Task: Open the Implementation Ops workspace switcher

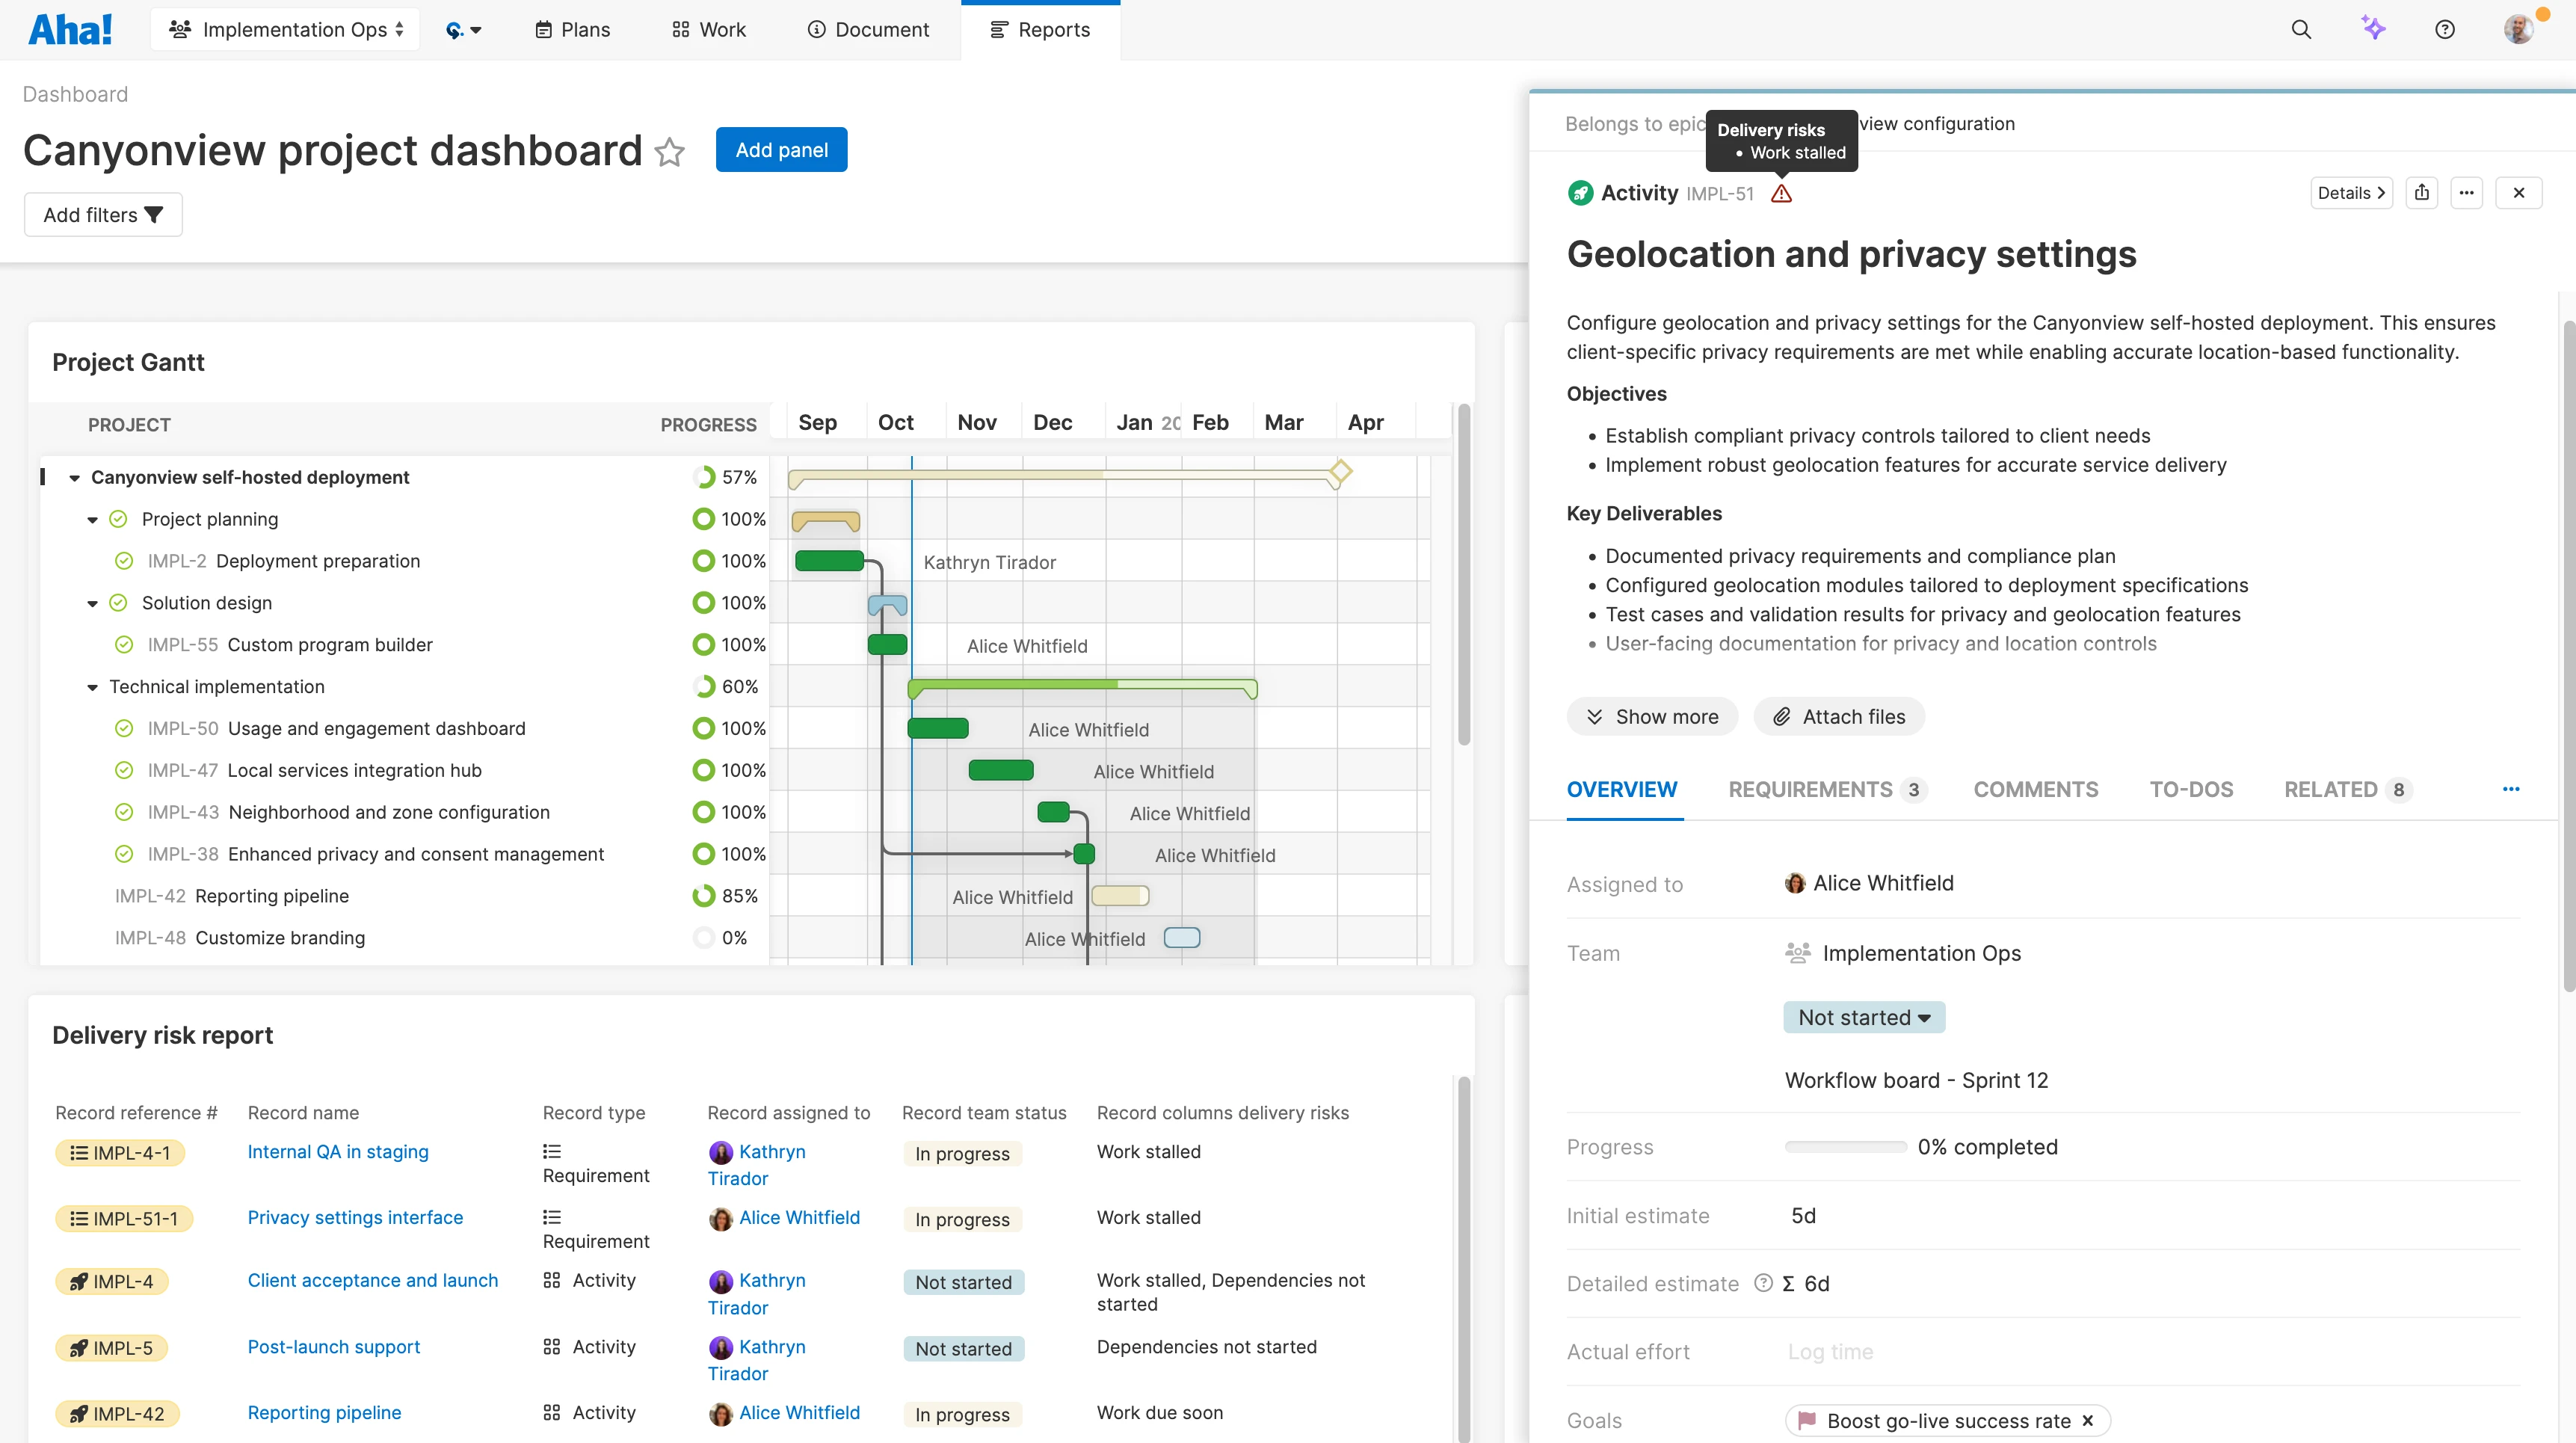Action: point(284,29)
